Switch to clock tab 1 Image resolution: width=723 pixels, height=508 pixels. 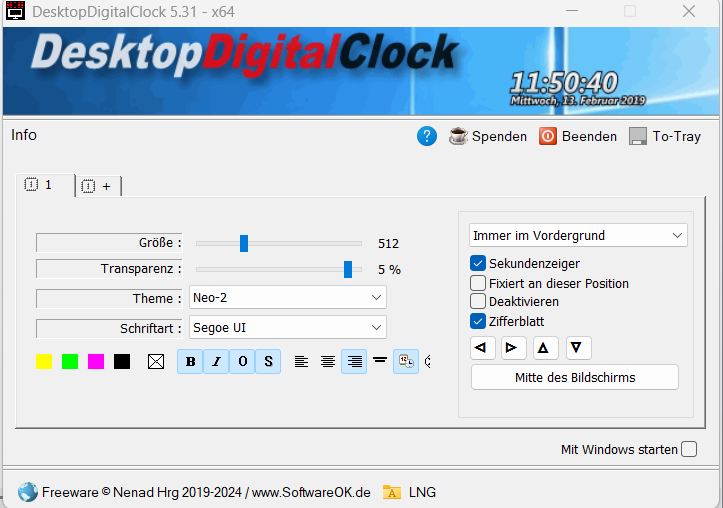coord(45,185)
